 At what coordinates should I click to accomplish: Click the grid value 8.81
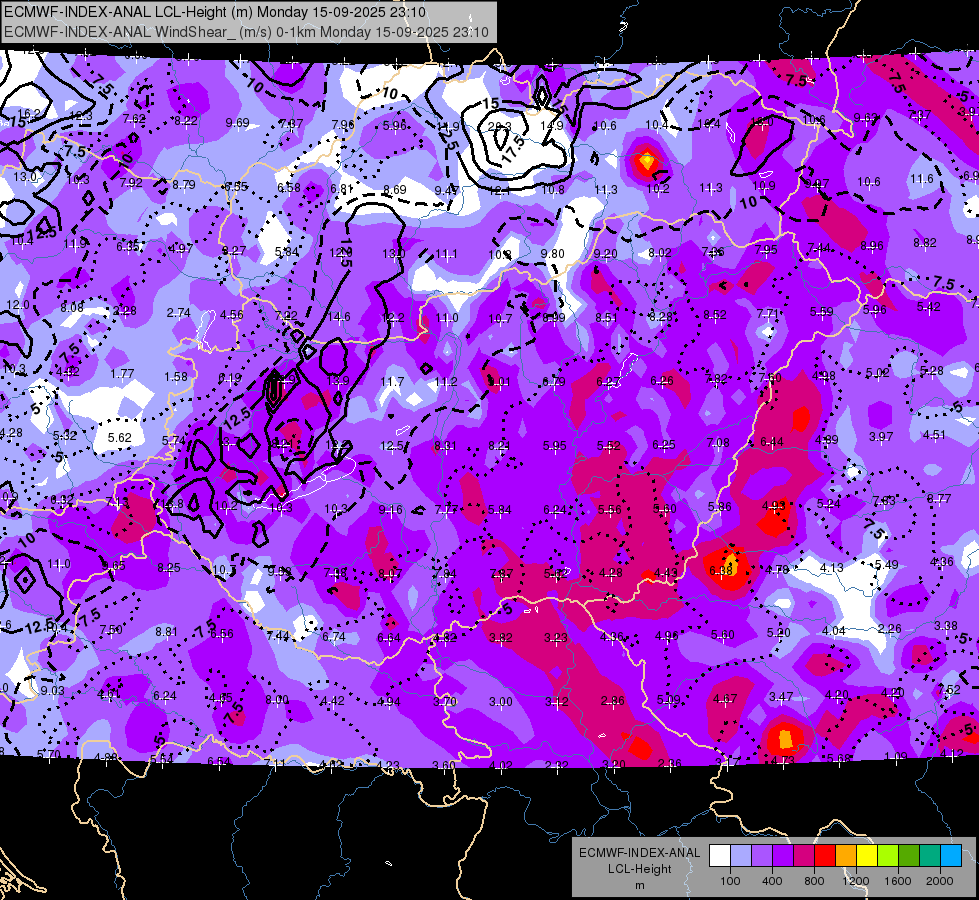[166, 631]
